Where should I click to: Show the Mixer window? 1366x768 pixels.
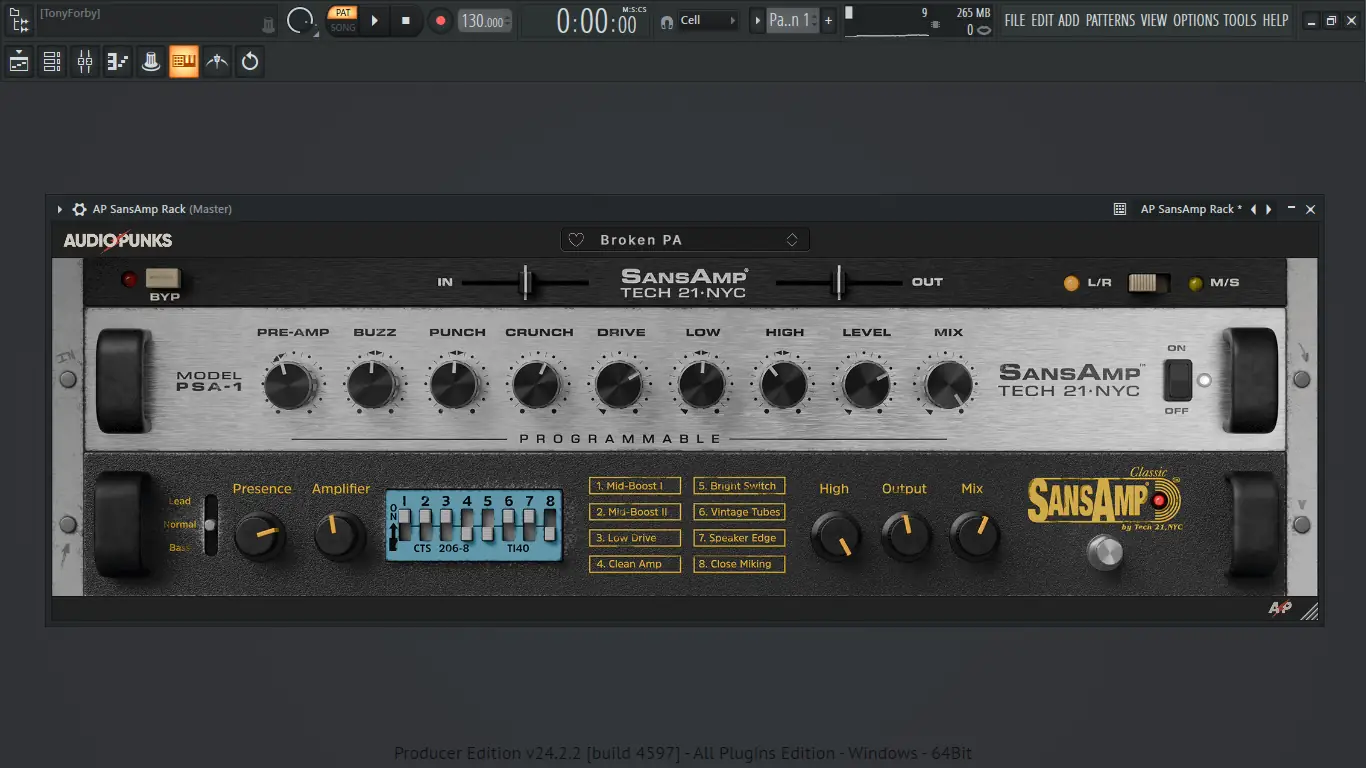pyautogui.click(x=85, y=62)
